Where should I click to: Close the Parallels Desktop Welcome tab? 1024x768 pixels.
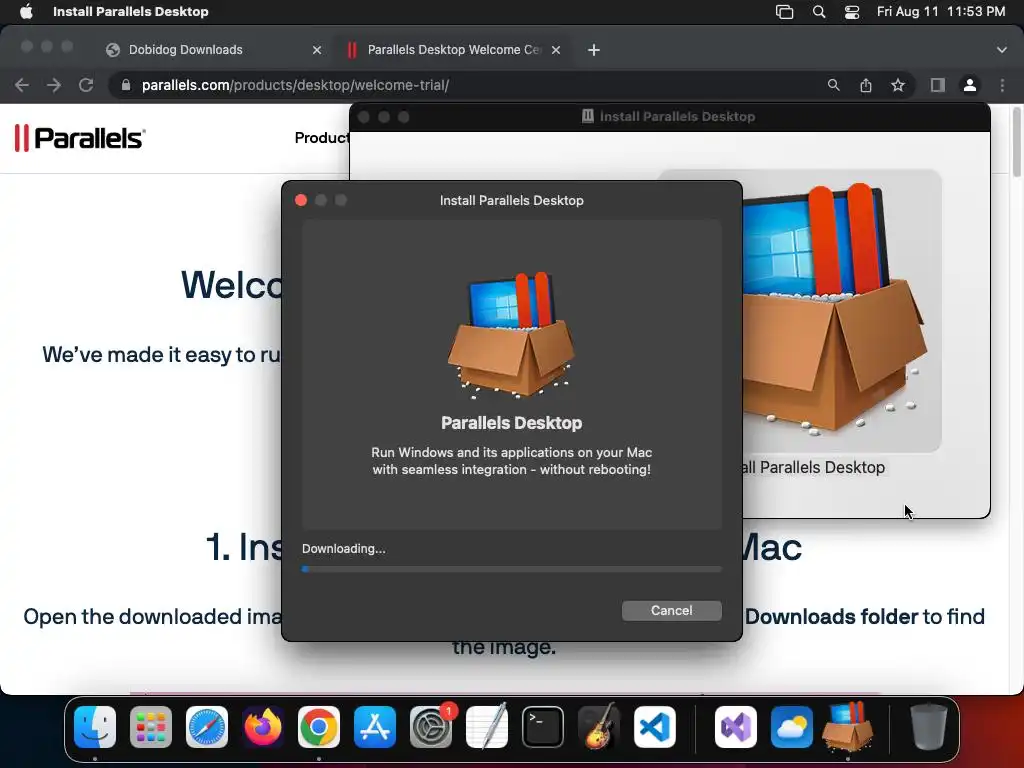pyautogui.click(x=556, y=50)
